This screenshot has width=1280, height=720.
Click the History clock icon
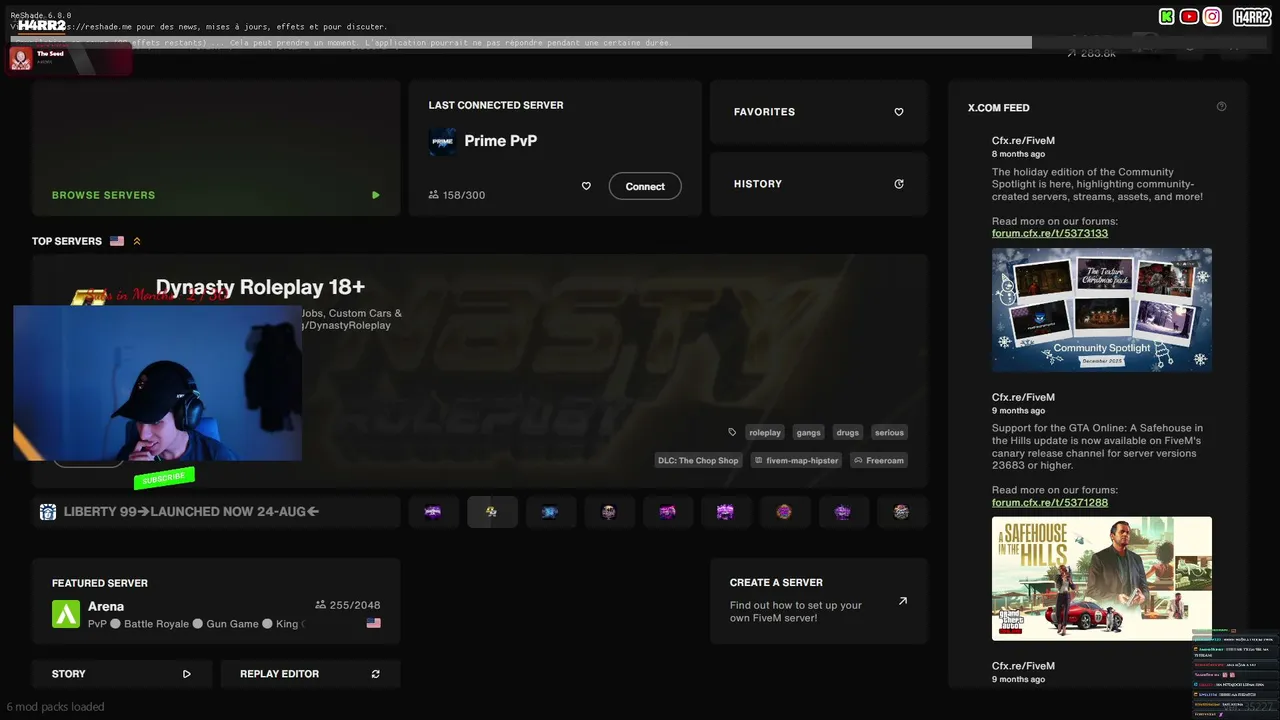point(899,184)
